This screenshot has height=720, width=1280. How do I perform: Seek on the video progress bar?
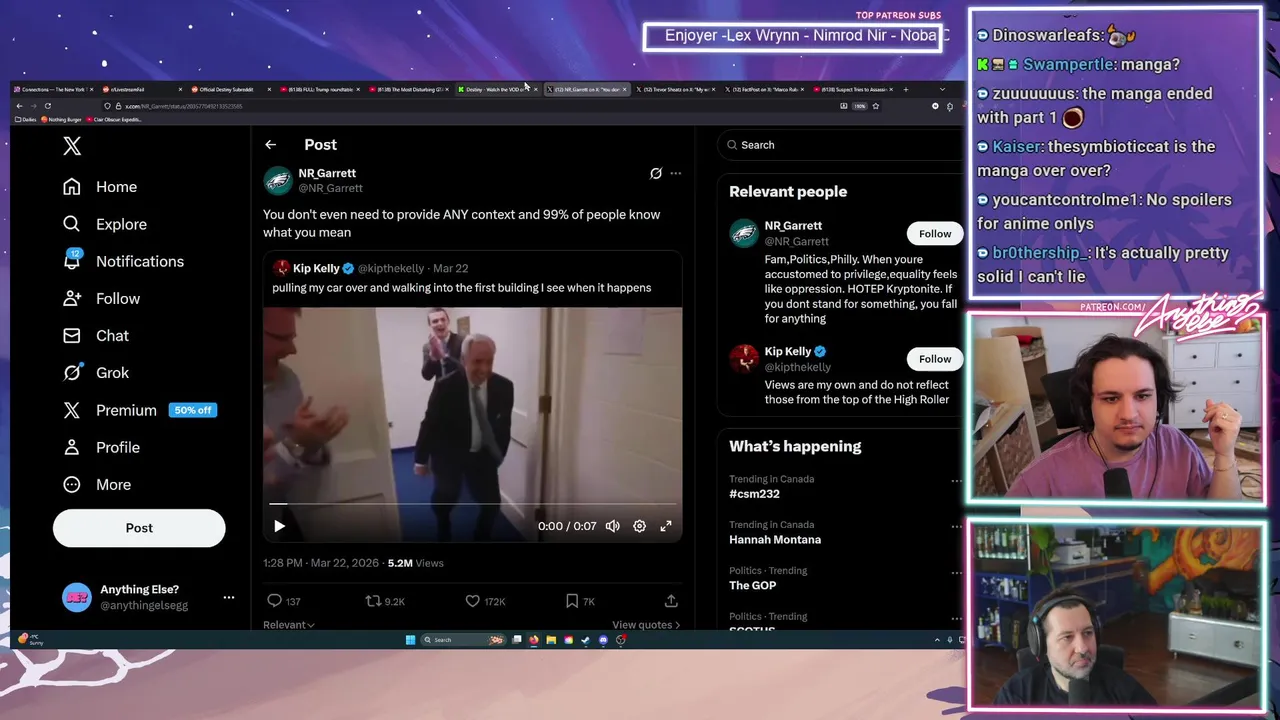click(472, 504)
